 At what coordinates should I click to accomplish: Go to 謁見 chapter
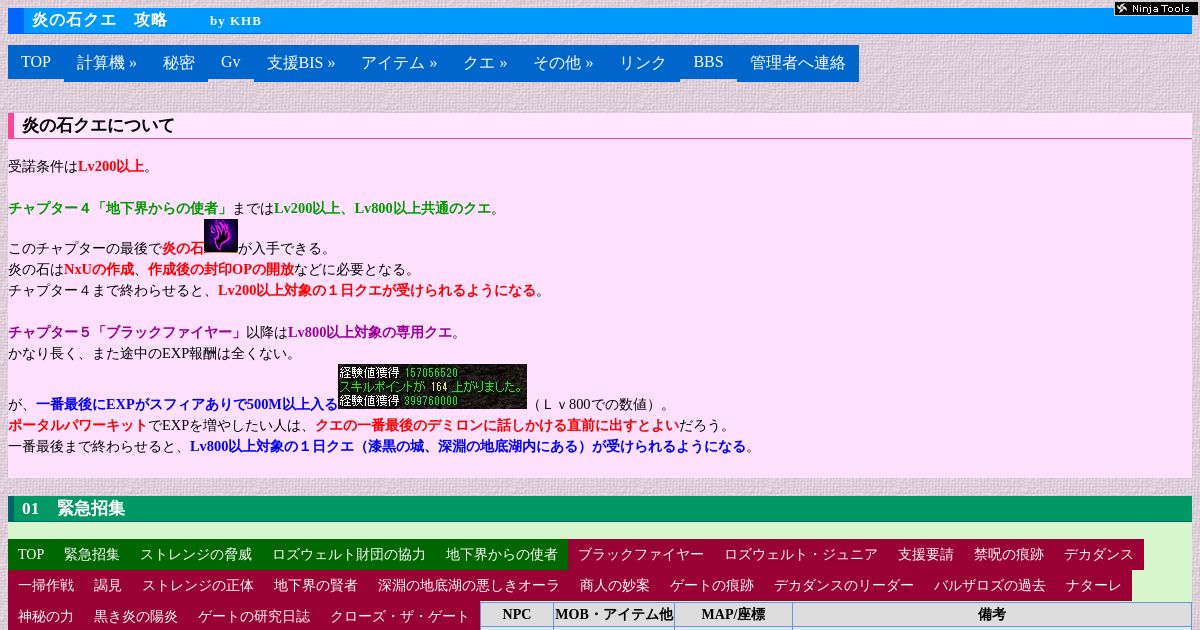click(108, 585)
